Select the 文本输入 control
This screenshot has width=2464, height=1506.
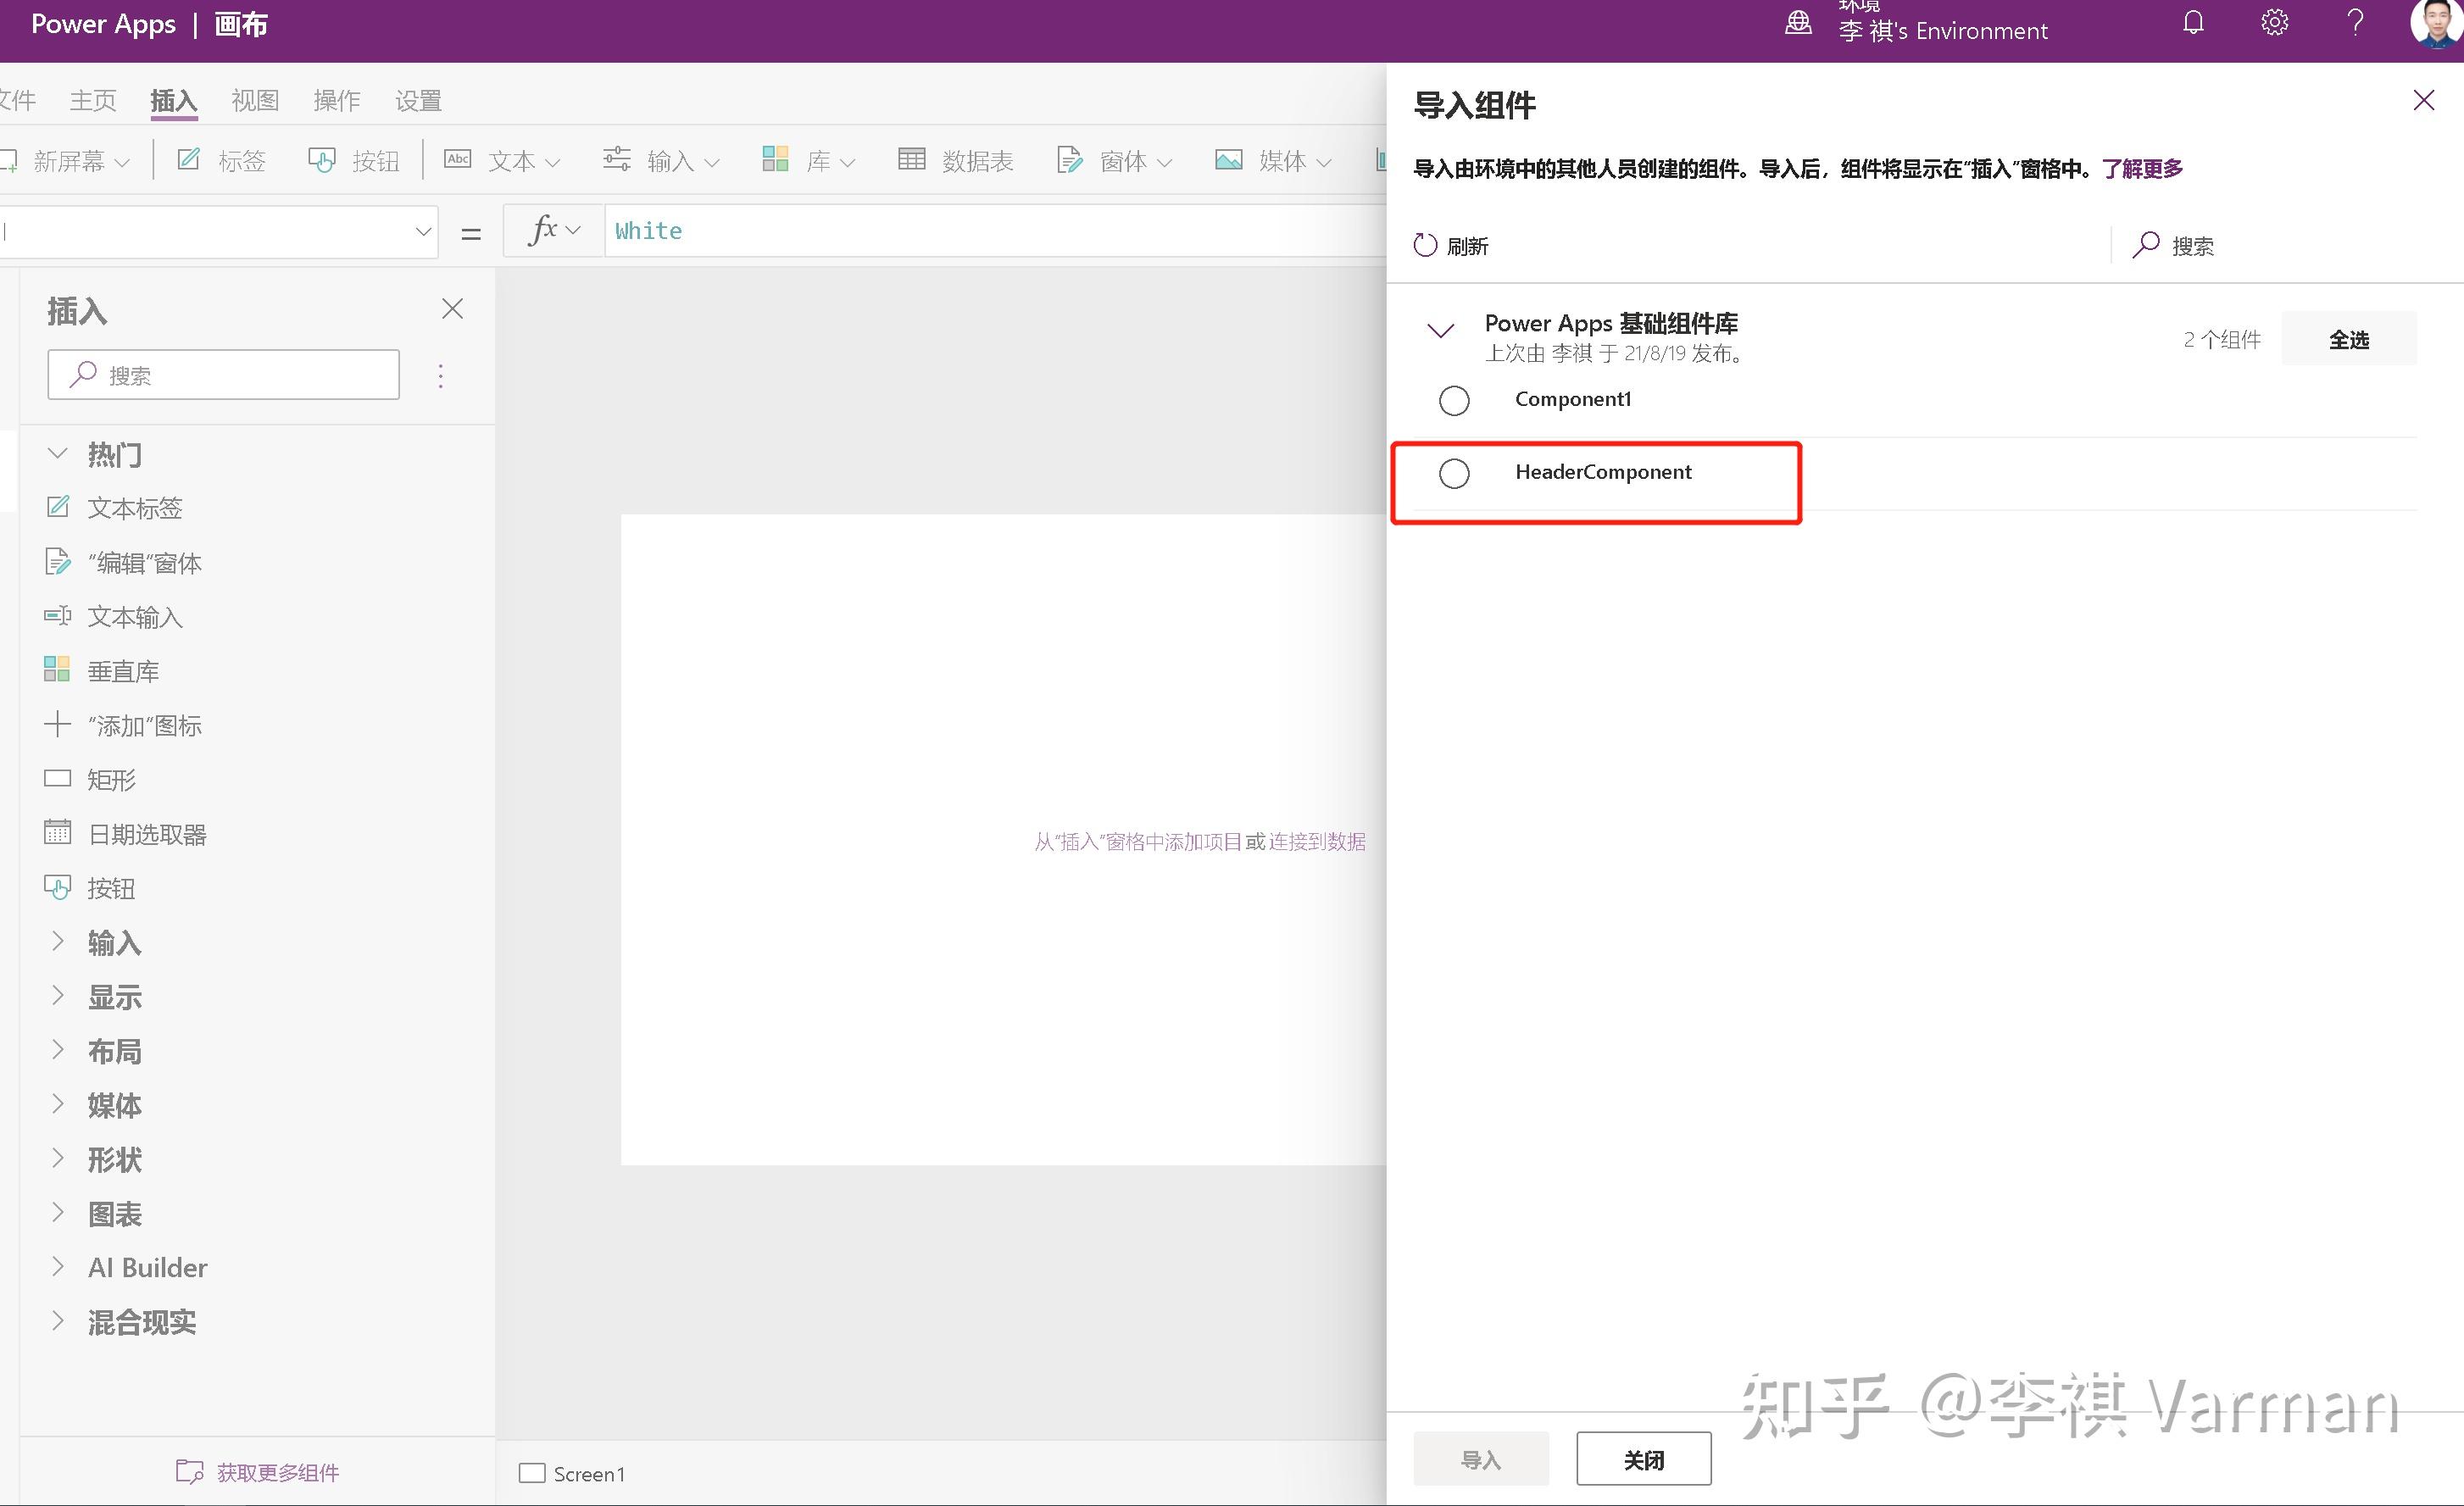tap(134, 616)
